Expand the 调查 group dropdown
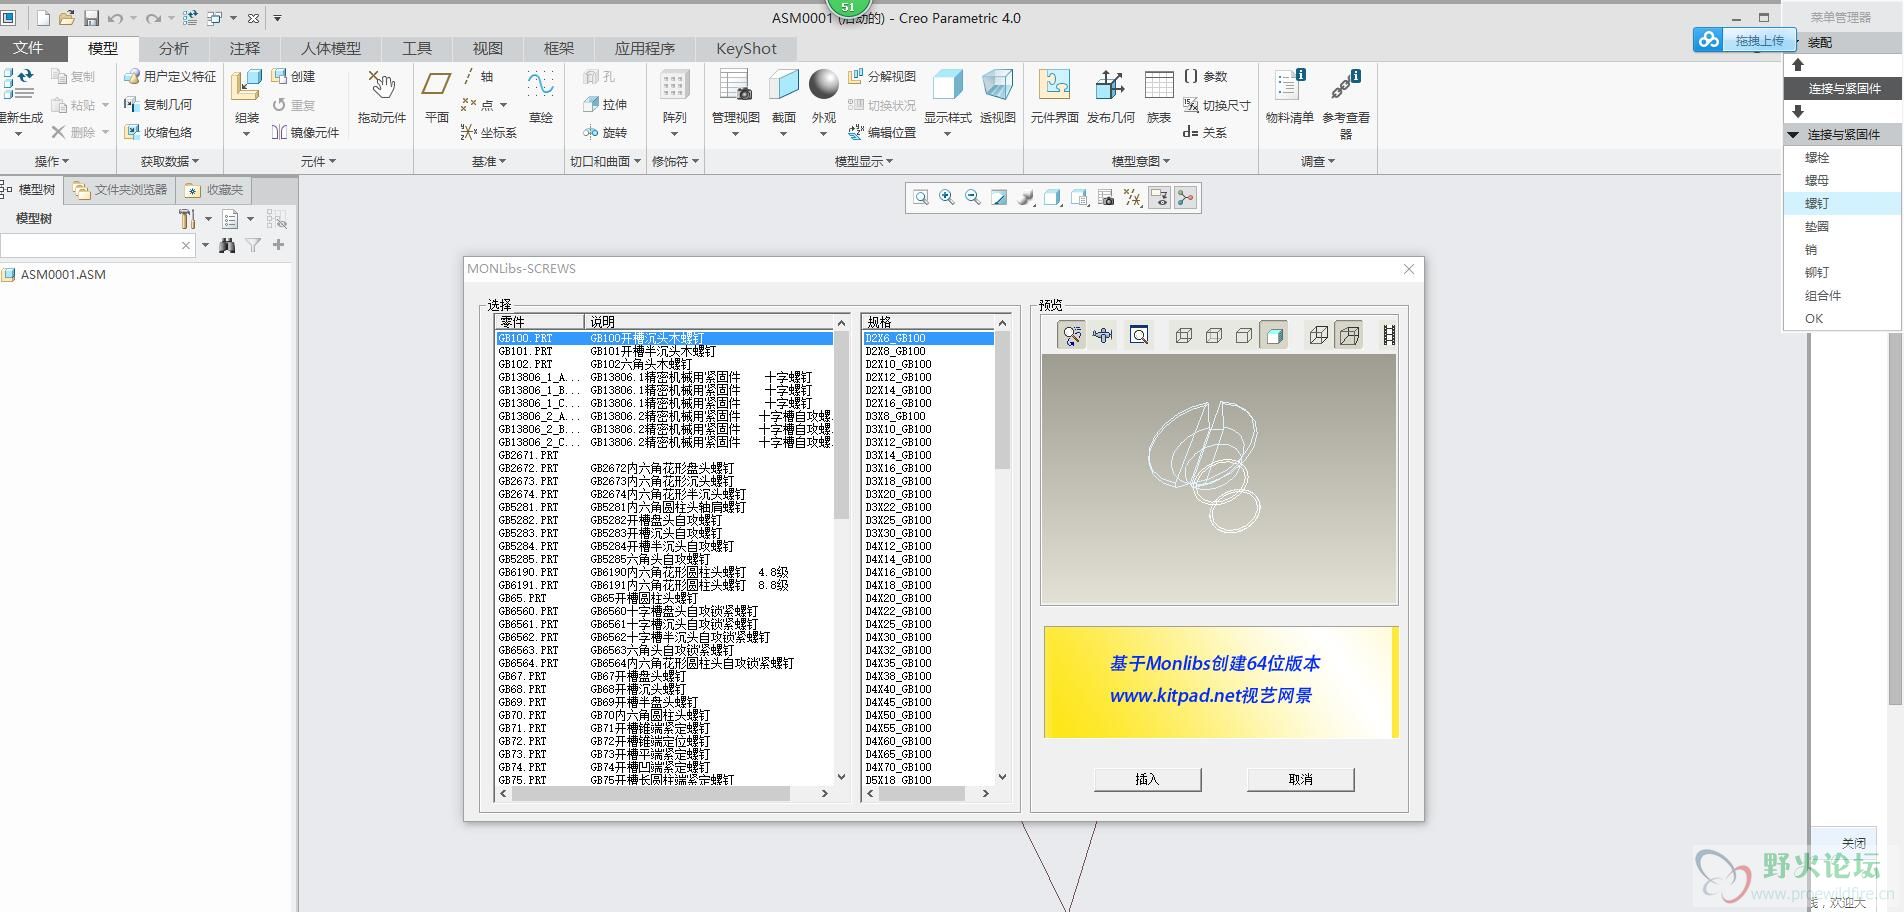The height and width of the screenshot is (912, 1904). click(1318, 161)
